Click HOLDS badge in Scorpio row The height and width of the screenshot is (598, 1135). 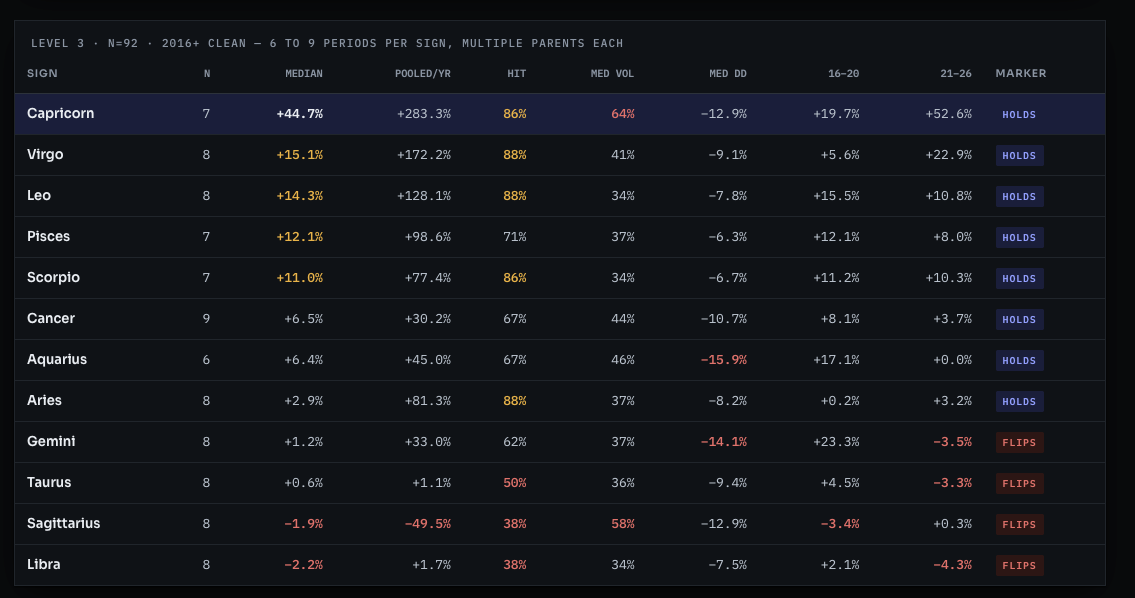[1019, 279]
